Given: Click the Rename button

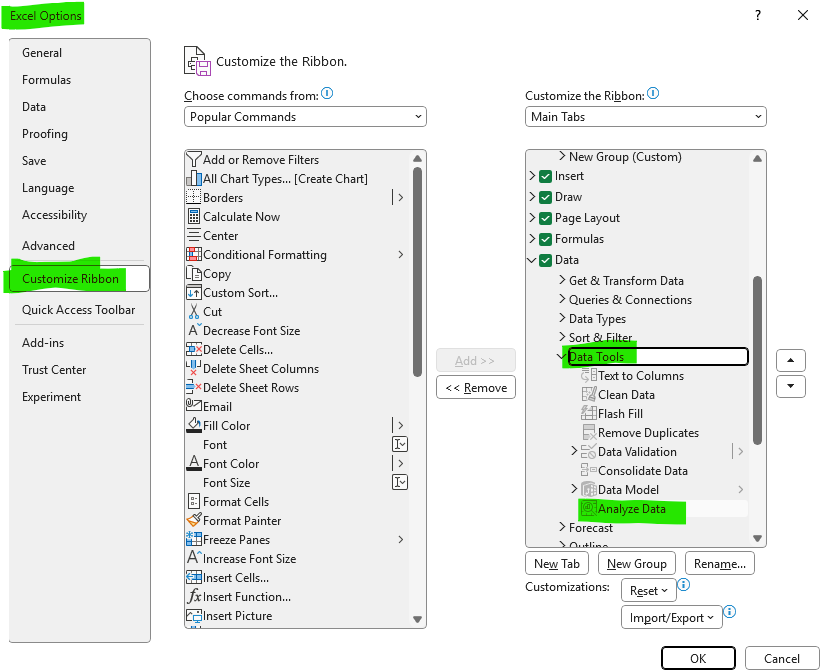Looking at the screenshot, I should pos(720,563).
